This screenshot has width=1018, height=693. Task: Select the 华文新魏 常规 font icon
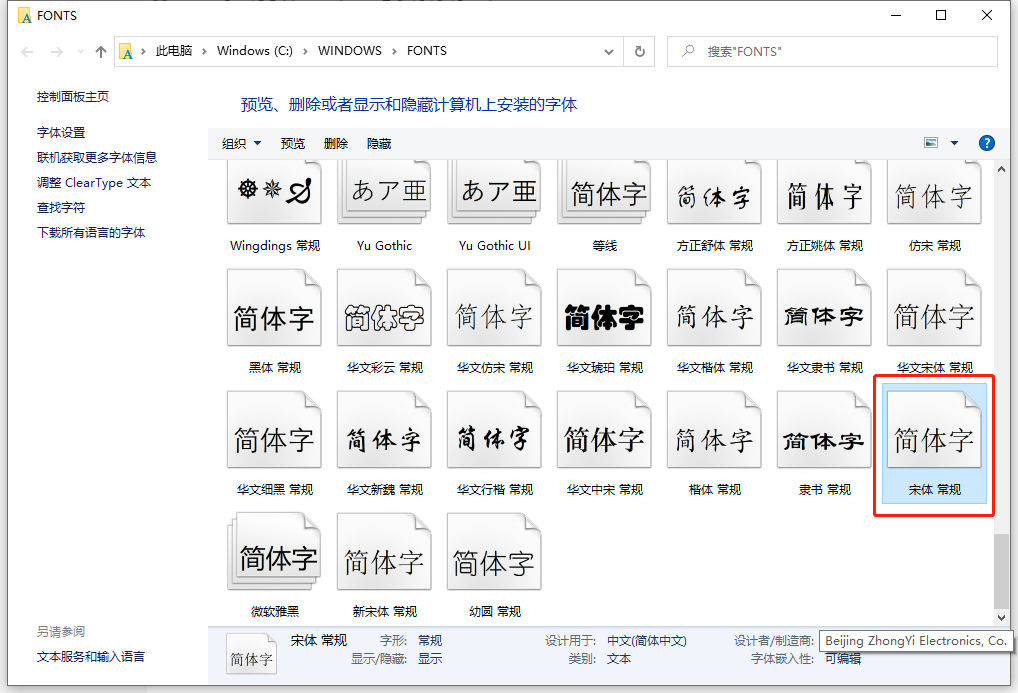384,429
